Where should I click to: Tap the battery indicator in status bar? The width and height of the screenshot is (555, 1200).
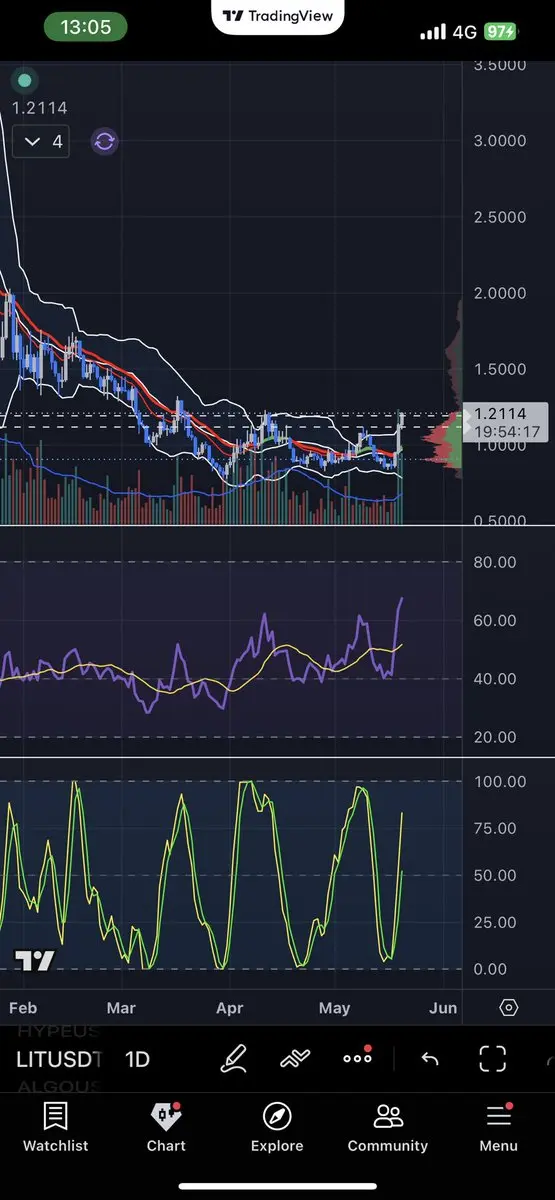pos(500,31)
